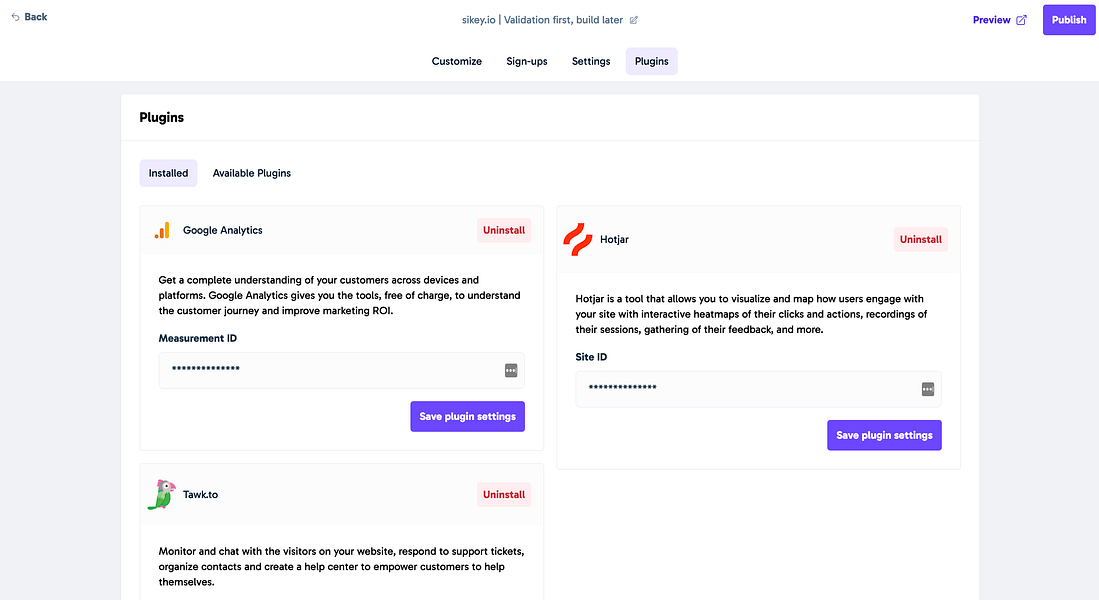Open the Customize section
The image size is (1099, 600).
(456, 61)
